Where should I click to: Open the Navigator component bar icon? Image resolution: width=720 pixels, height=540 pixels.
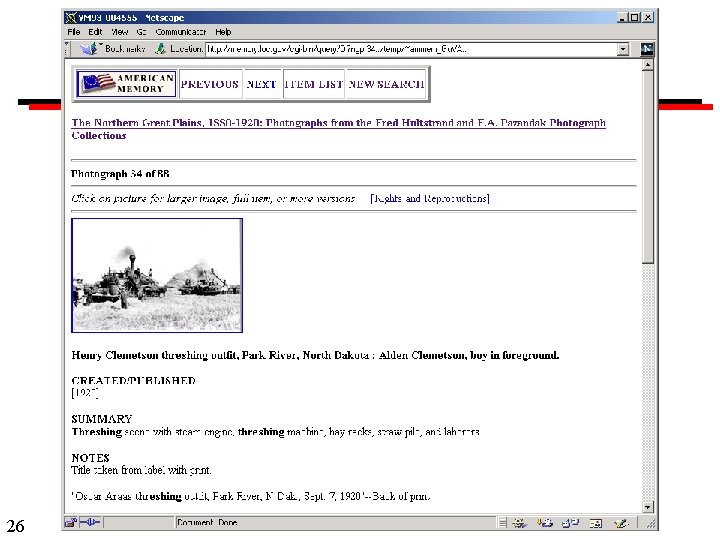[x=519, y=523]
